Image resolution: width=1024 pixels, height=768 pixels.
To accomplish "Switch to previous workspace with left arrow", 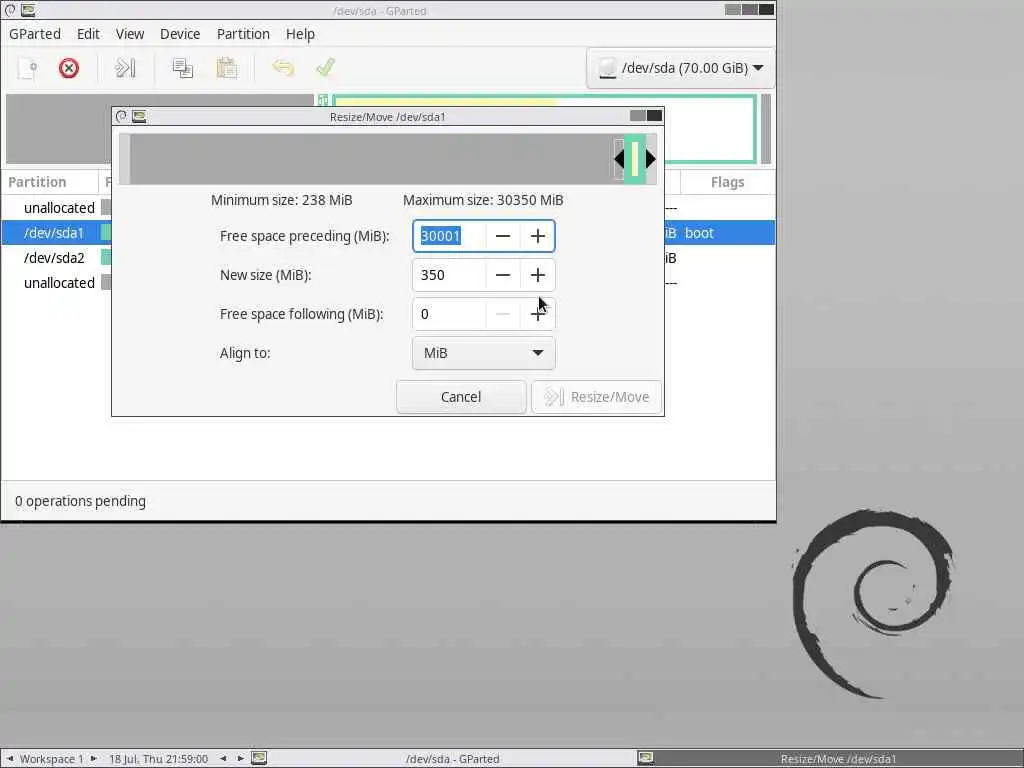I will tap(10, 759).
